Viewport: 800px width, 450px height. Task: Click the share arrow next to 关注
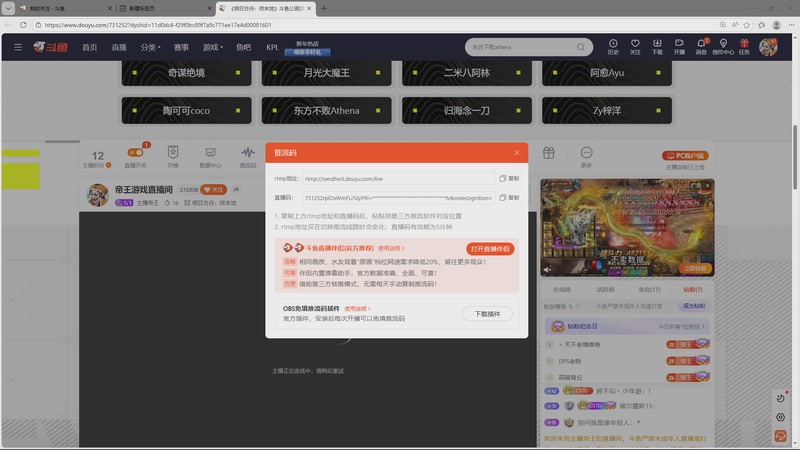click(236, 189)
